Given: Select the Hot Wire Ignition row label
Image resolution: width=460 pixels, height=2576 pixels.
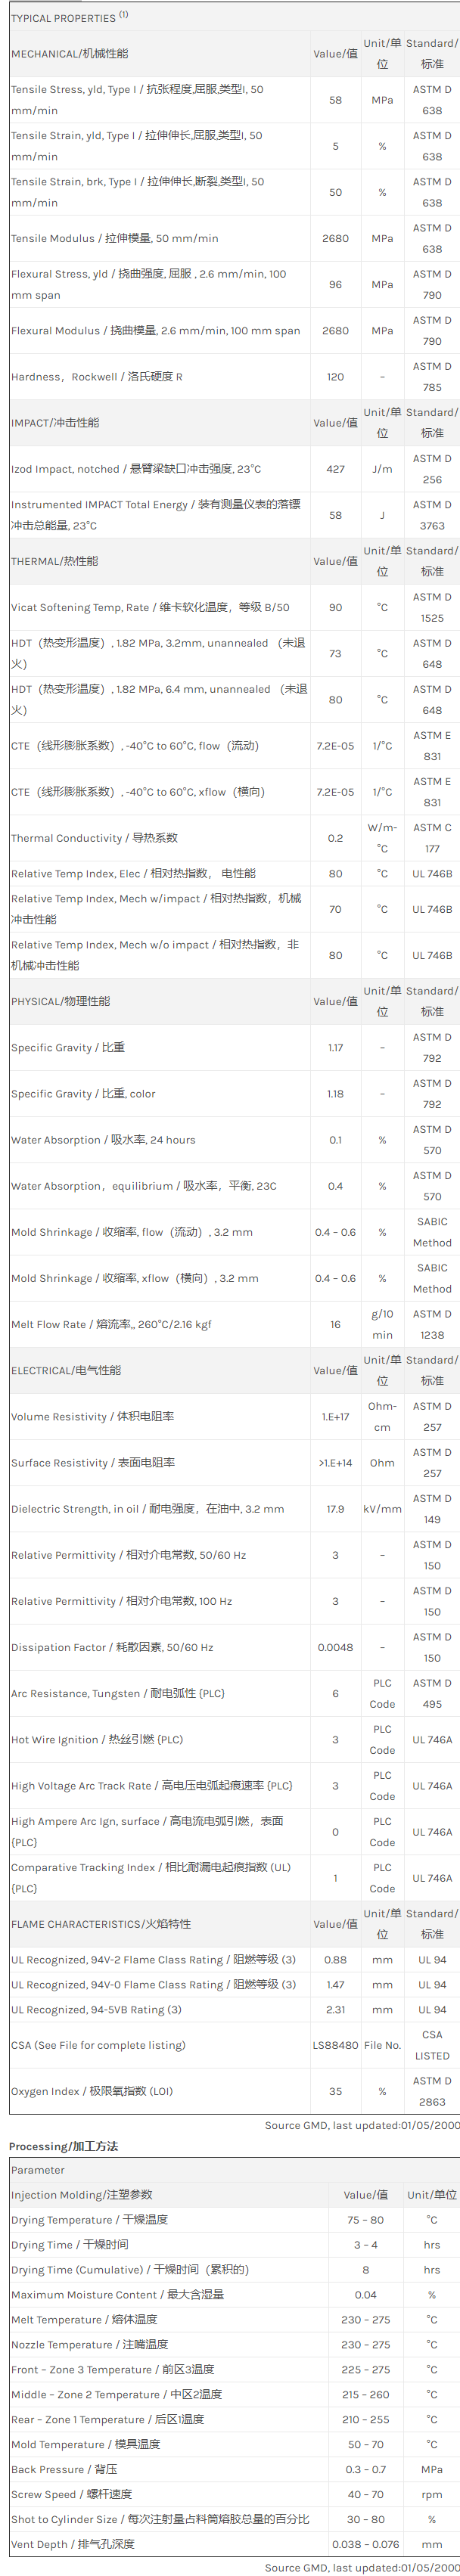Looking at the screenshot, I should (x=97, y=1739).
